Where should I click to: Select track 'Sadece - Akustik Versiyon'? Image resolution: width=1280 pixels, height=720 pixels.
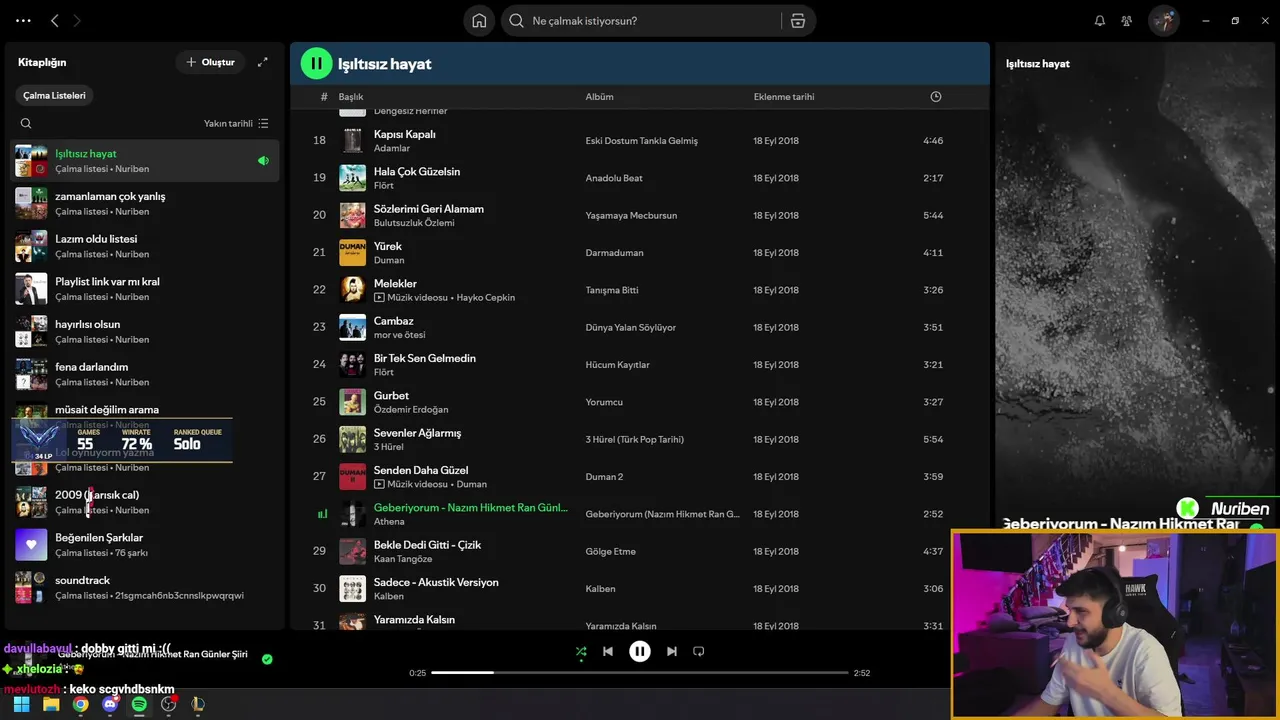click(x=639, y=588)
